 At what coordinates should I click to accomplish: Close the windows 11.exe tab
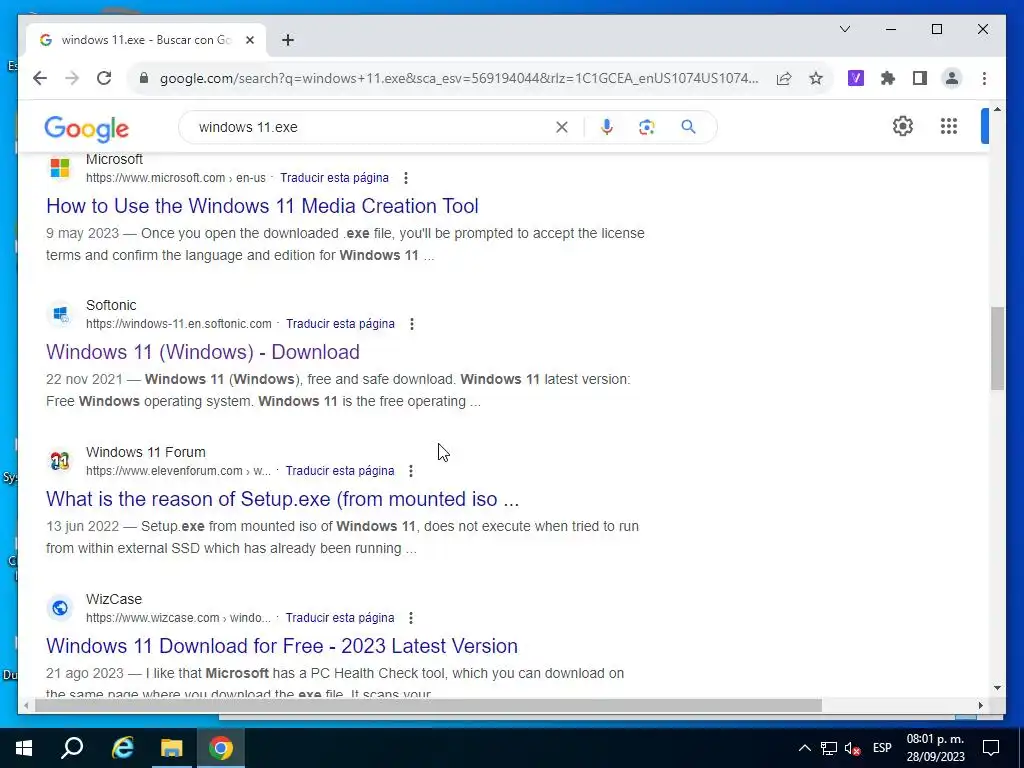point(249,40)
